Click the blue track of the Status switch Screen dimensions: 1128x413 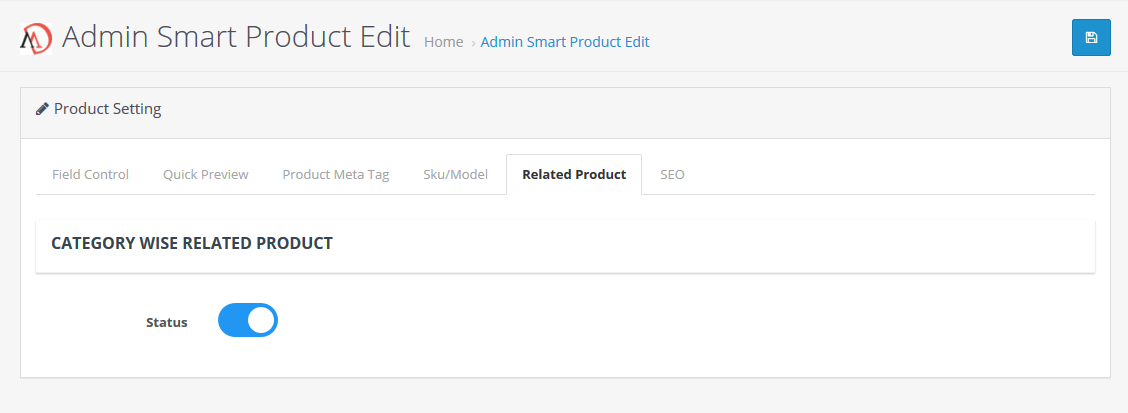tap(232, 319)
